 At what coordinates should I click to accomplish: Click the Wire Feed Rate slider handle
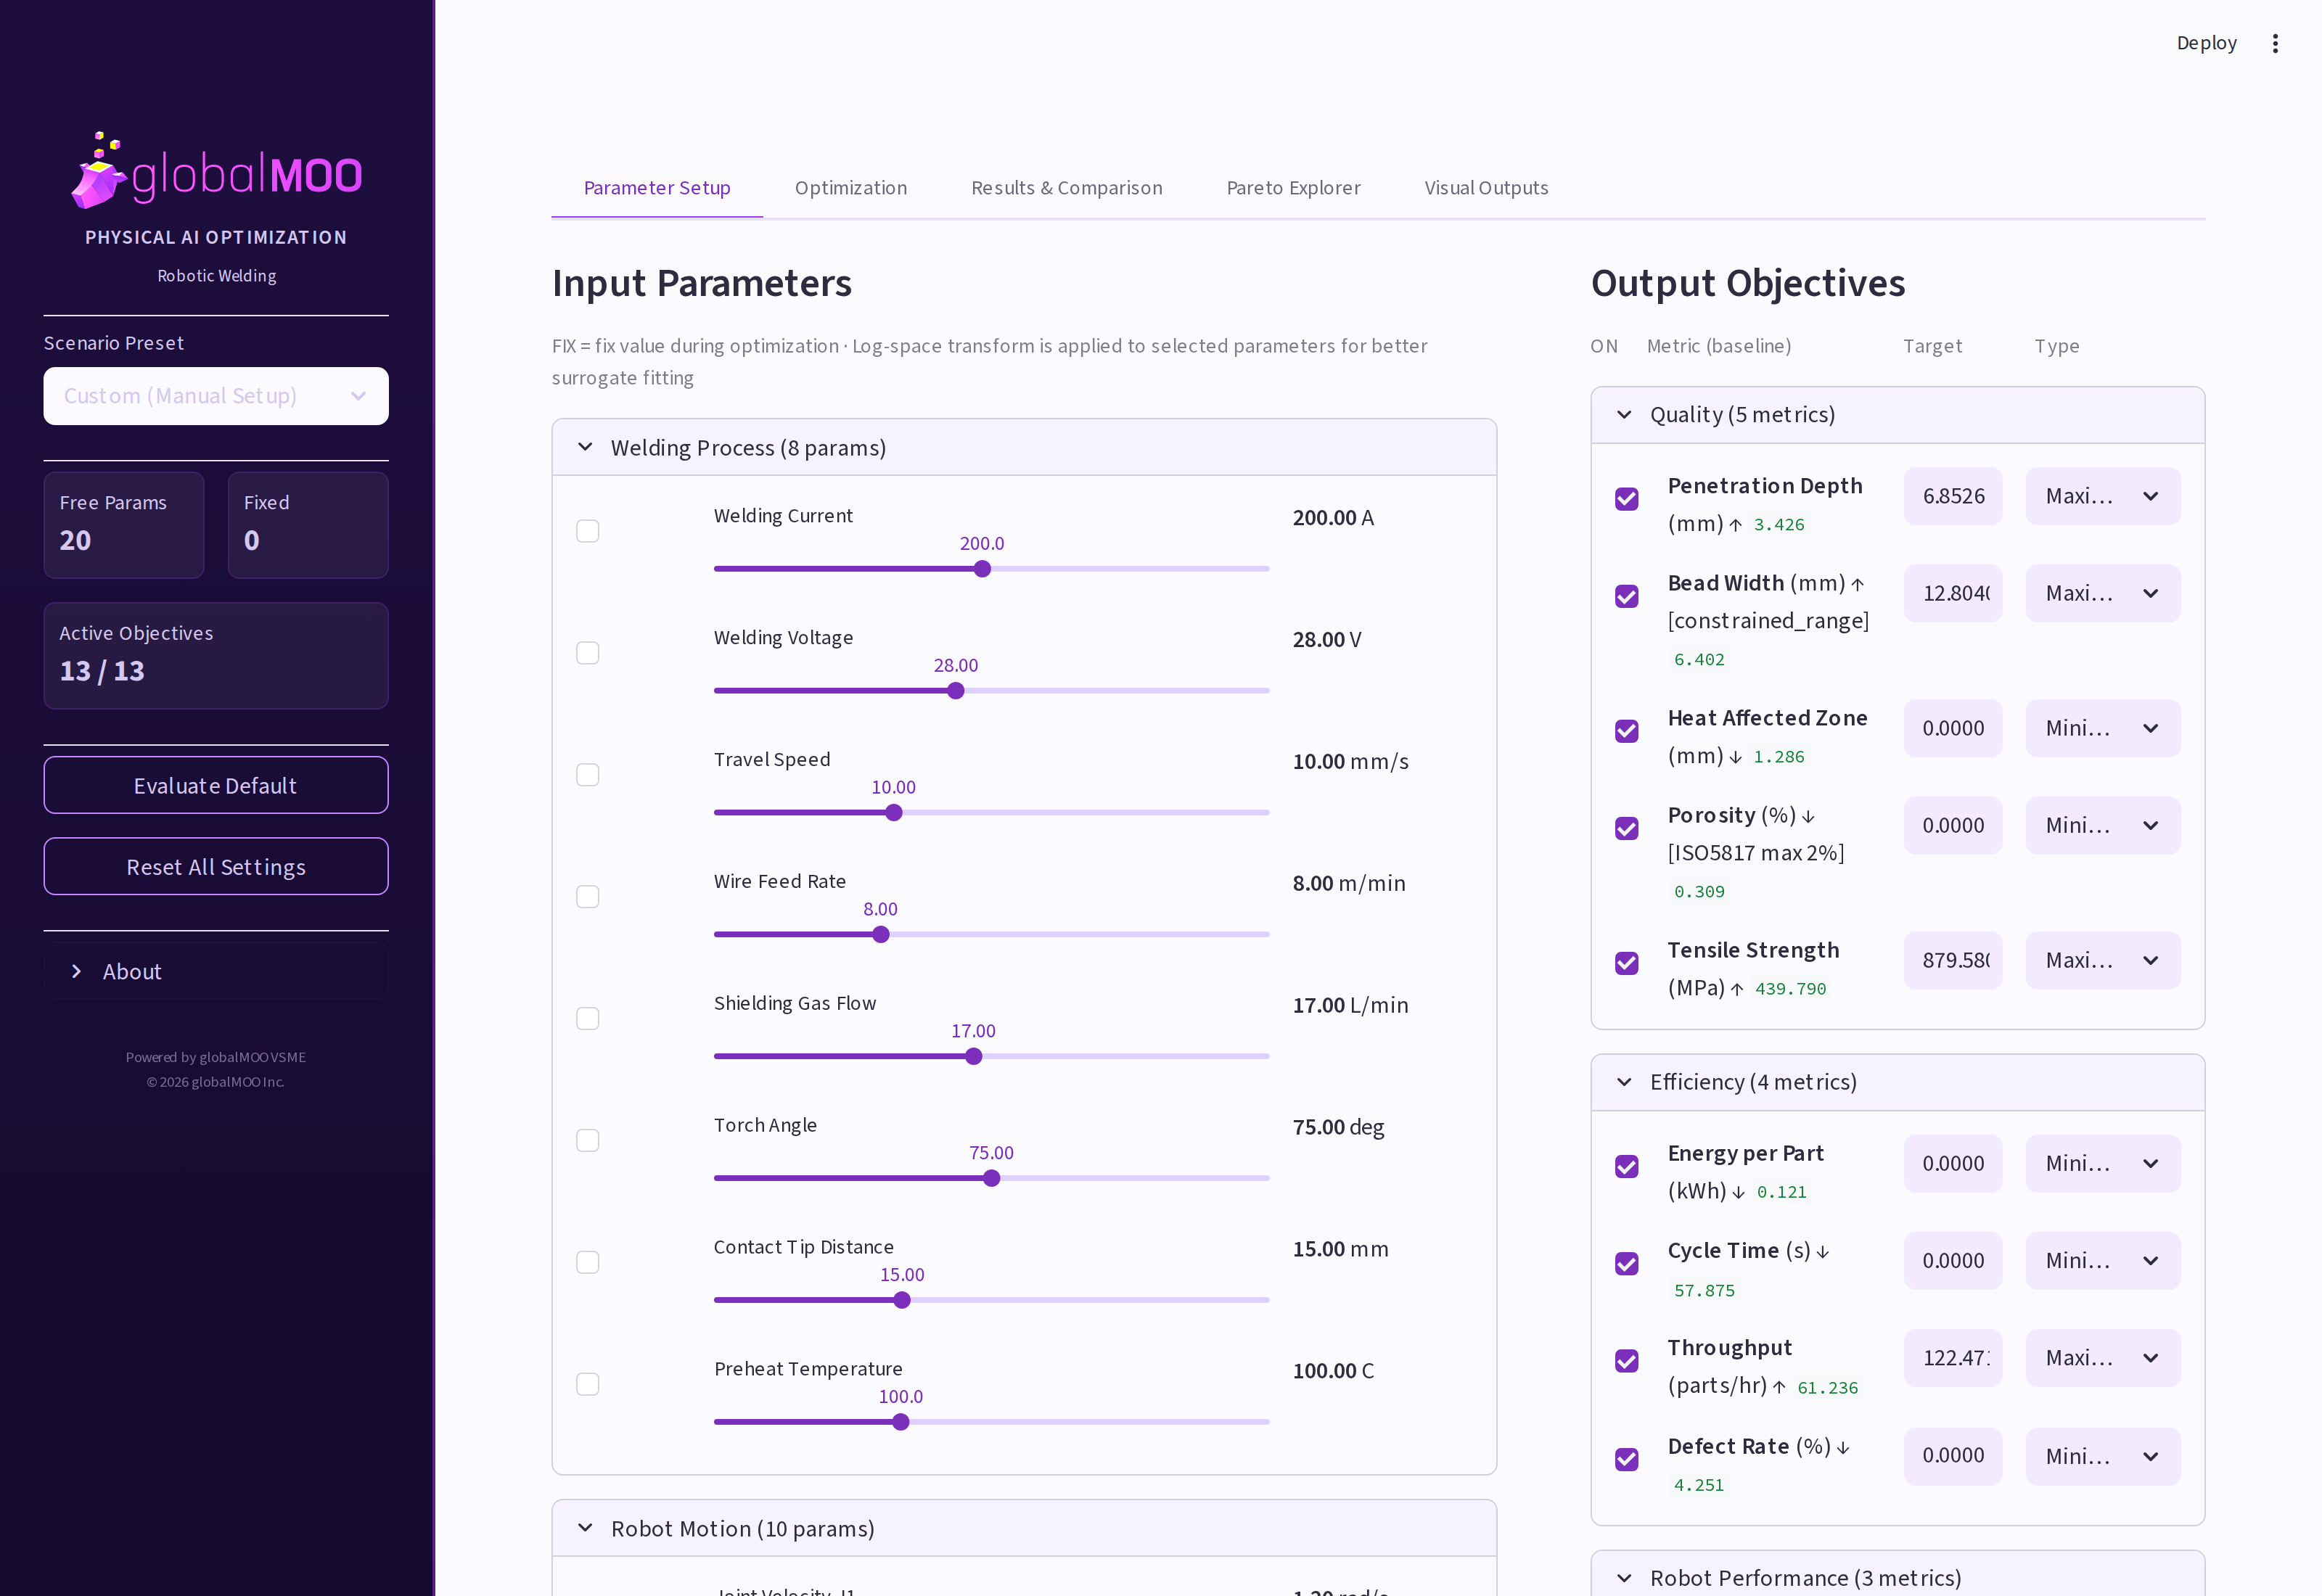881,935
